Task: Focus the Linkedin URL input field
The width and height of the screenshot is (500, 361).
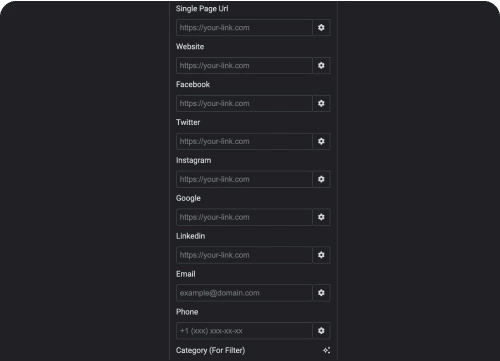Action: pos(244,255)
